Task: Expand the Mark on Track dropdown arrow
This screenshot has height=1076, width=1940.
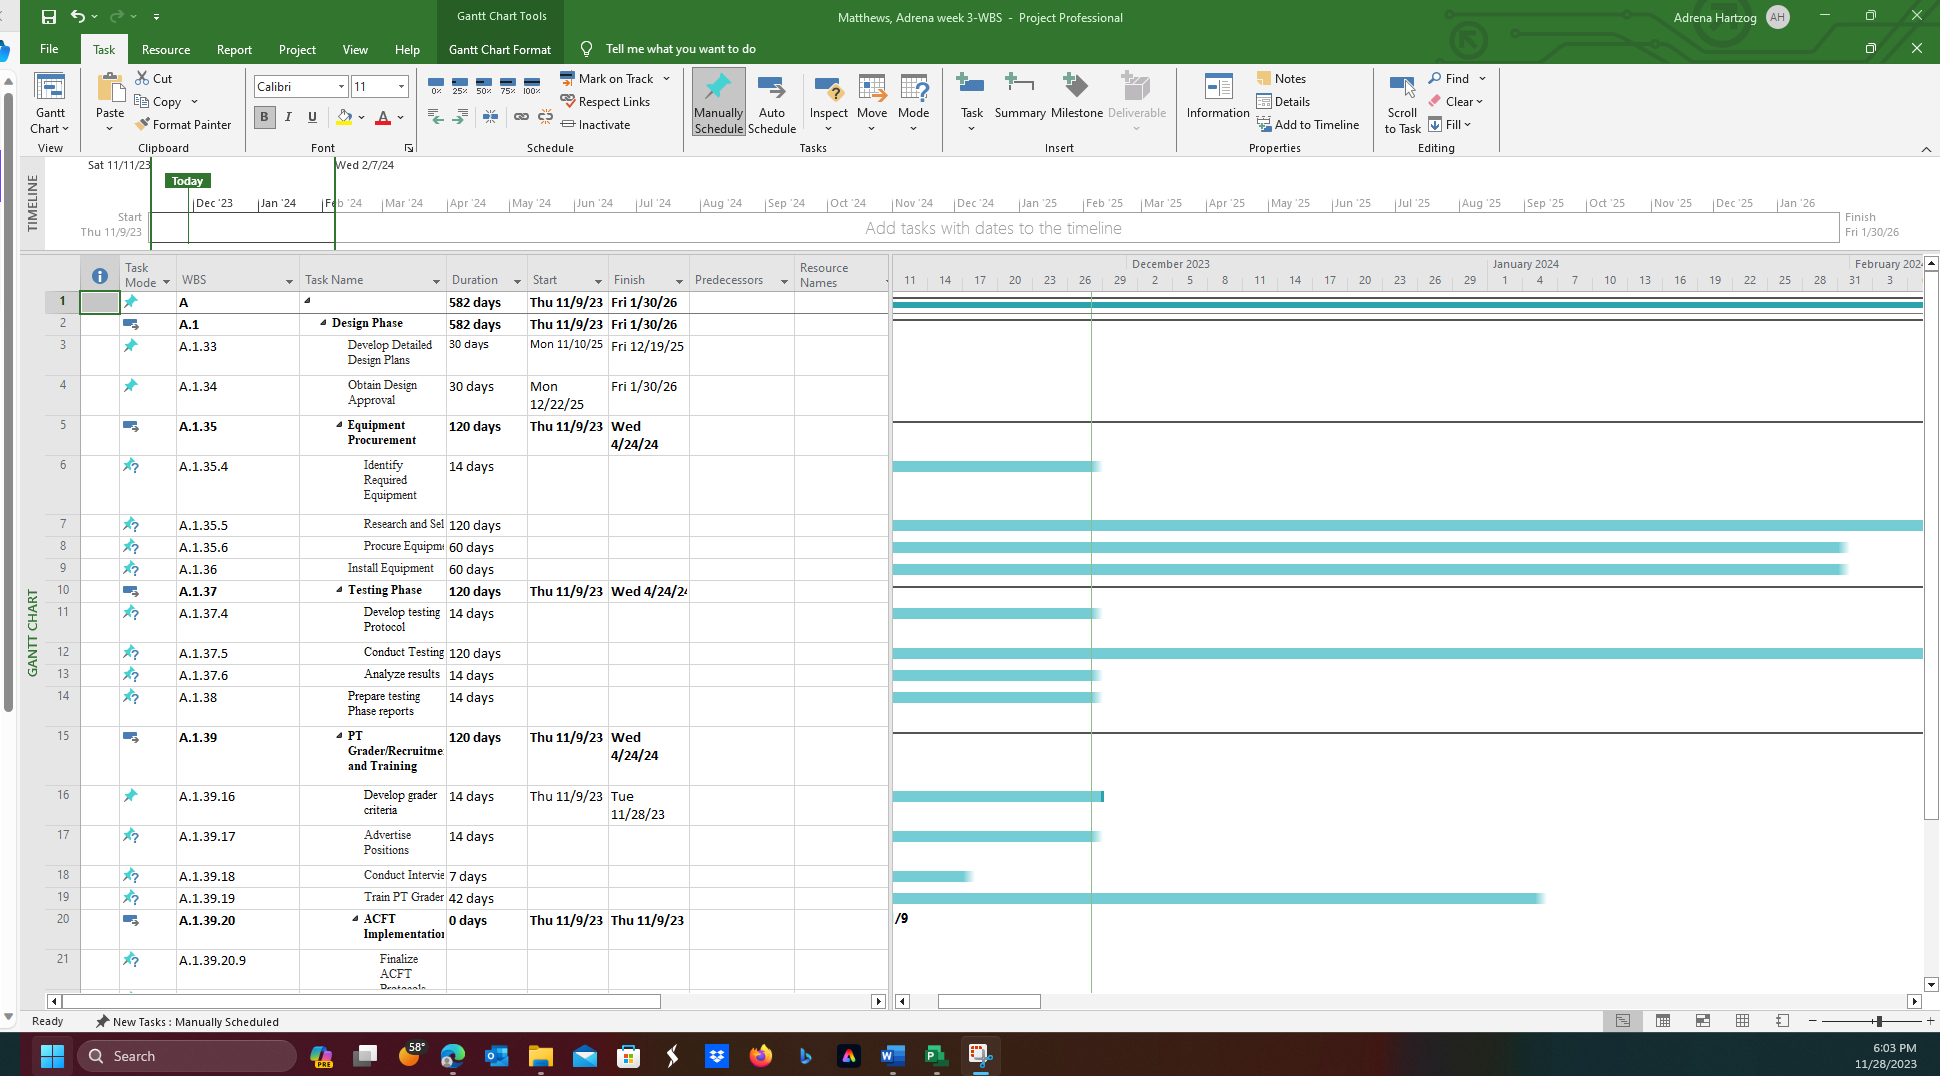Action: coord(667,78)
